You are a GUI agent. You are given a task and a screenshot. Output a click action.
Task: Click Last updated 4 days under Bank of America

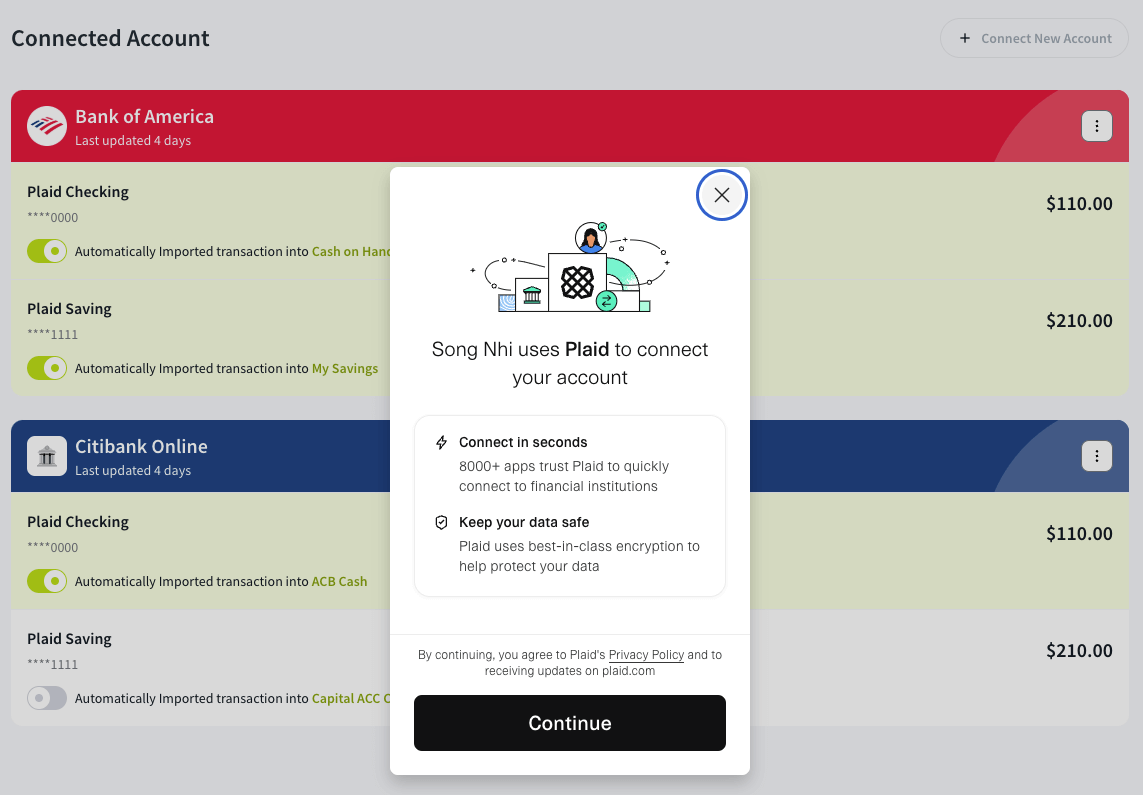click(x=133, y=141)
